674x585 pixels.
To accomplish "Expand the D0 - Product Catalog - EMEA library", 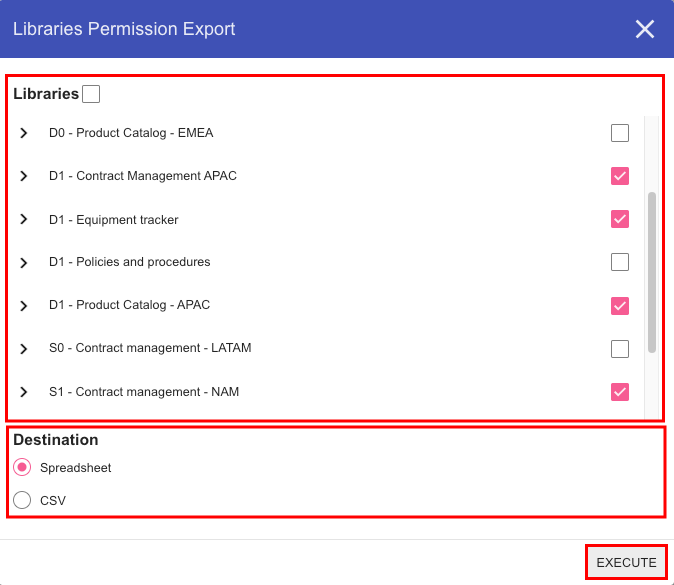I will [x=24, y=133].
